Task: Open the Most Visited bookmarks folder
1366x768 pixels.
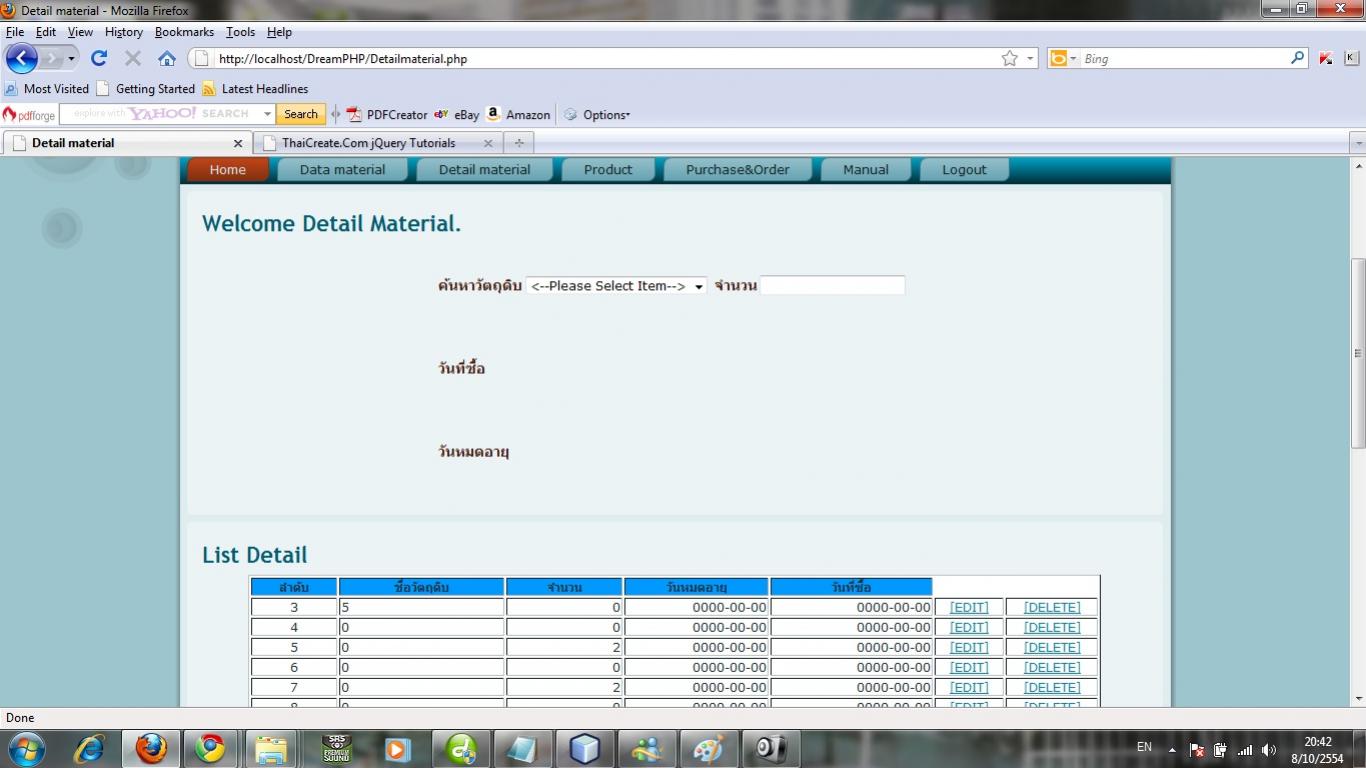Action: click(46, 89)
